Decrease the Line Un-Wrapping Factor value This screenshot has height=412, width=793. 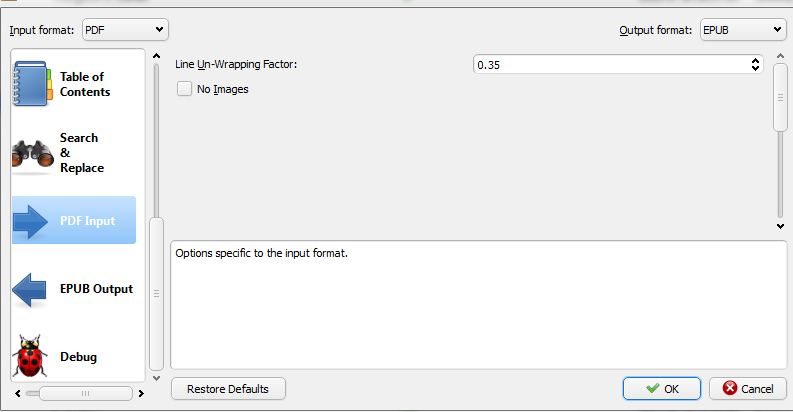click(756, 69)
